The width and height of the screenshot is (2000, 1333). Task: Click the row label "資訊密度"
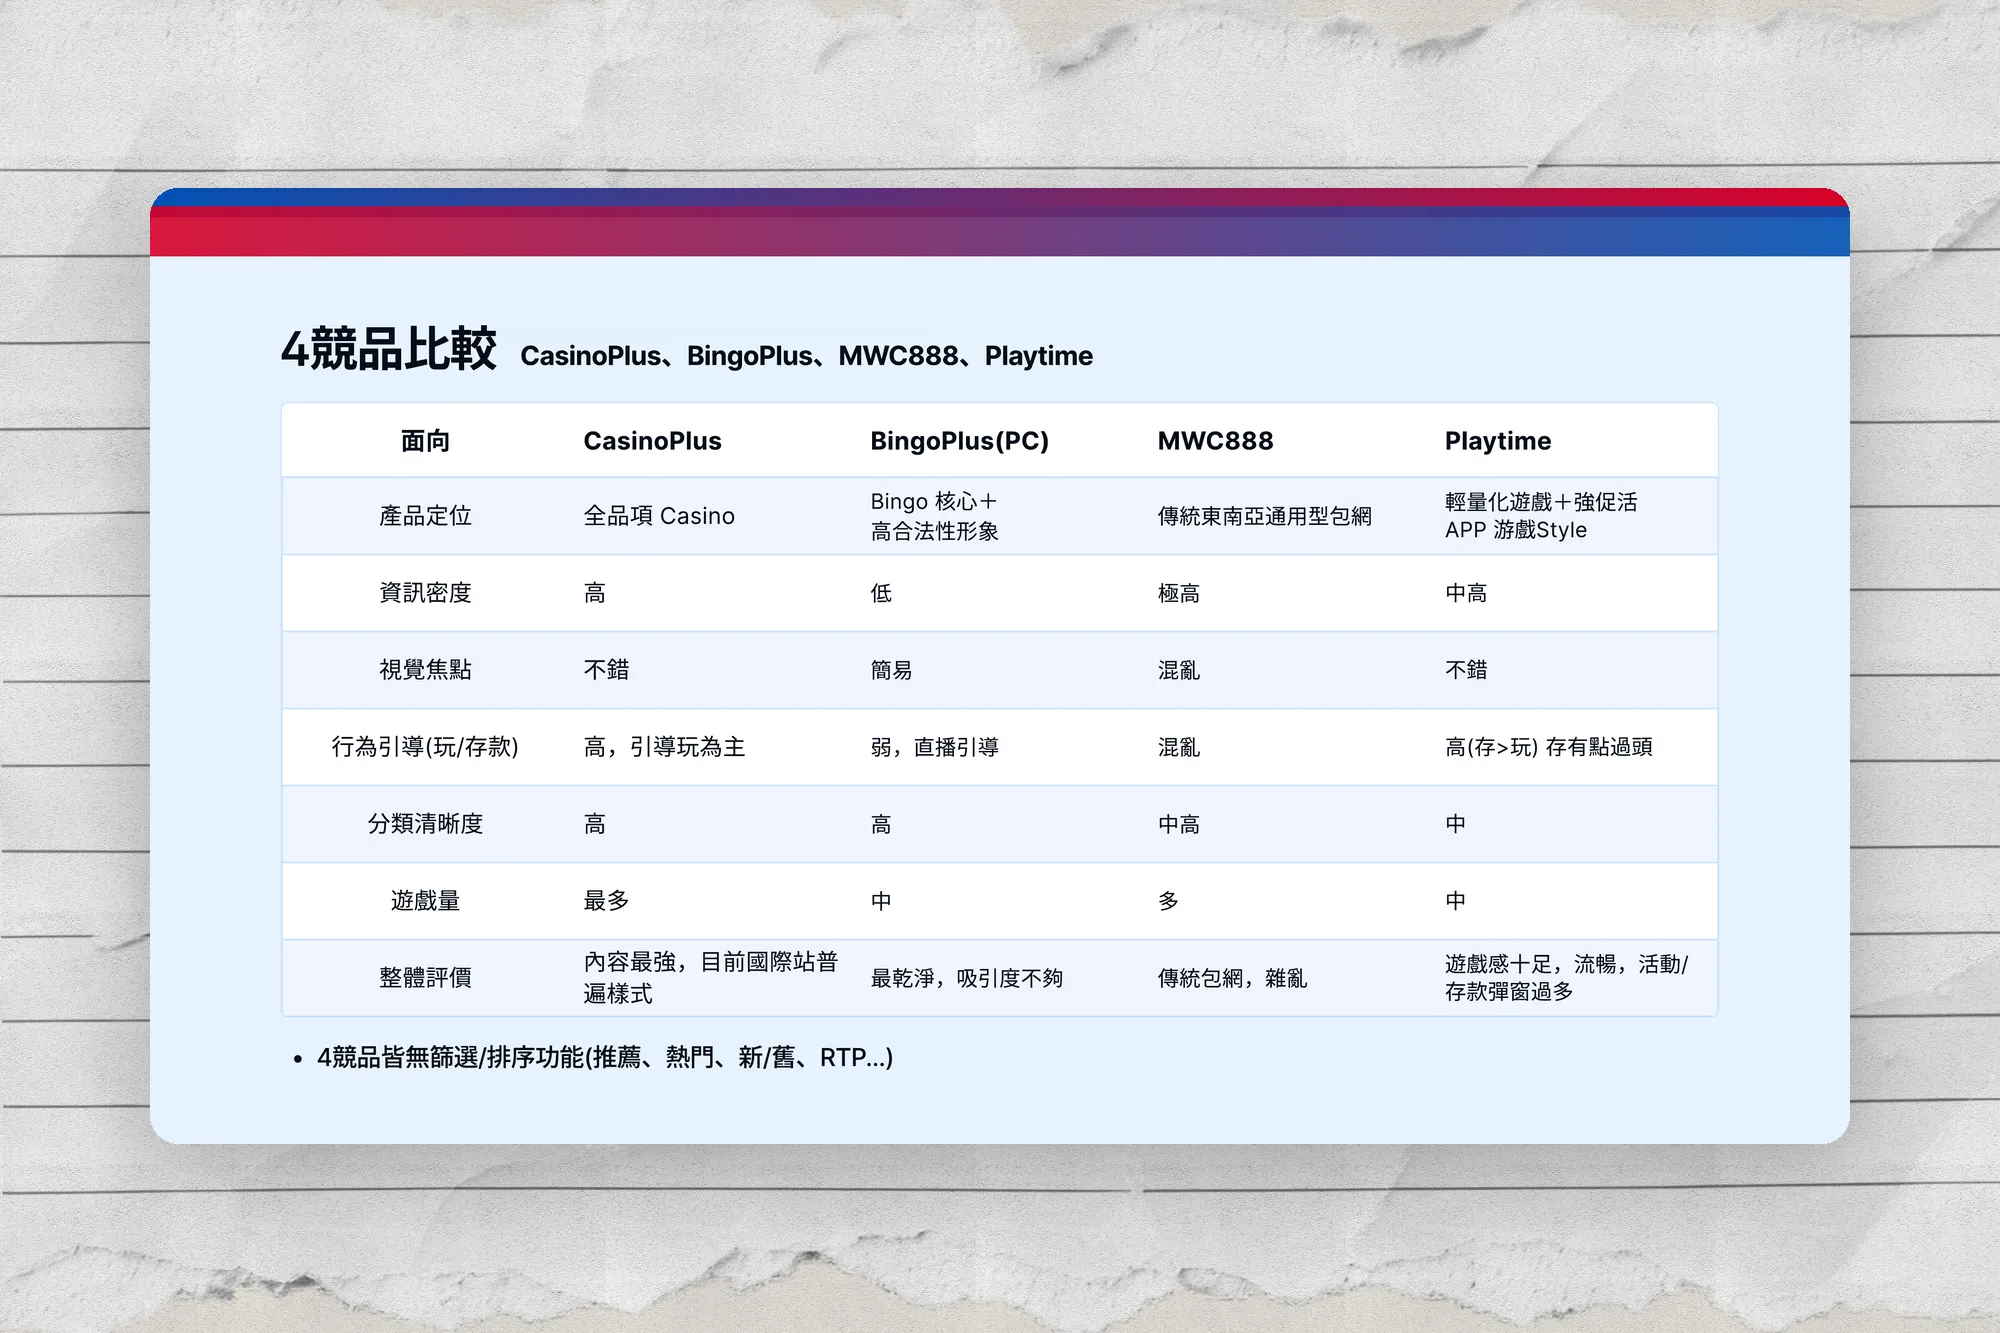point(425,593)
